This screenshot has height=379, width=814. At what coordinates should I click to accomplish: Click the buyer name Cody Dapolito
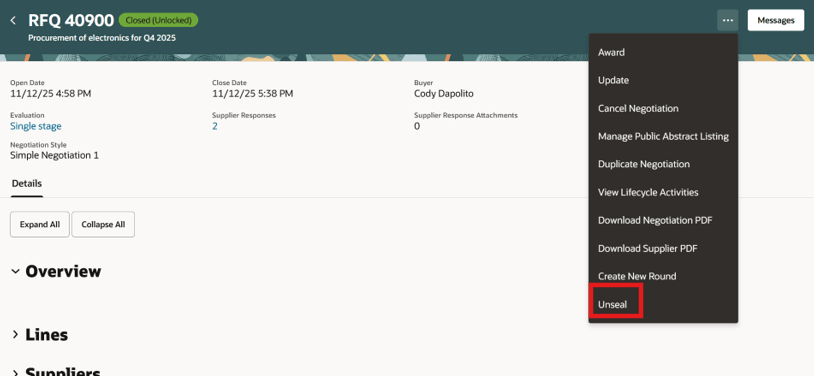point(444,93)
